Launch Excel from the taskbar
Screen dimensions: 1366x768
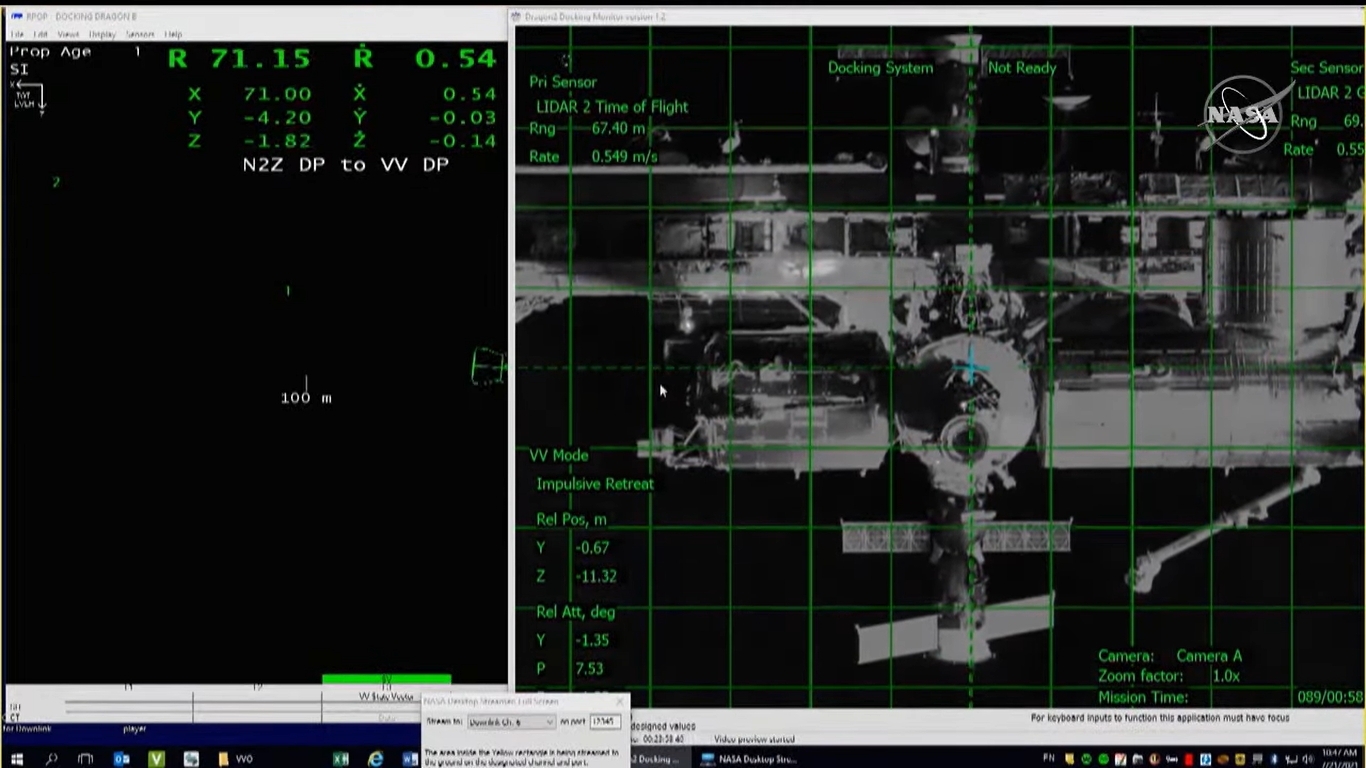pyautogui.click(x=341, y=759)
